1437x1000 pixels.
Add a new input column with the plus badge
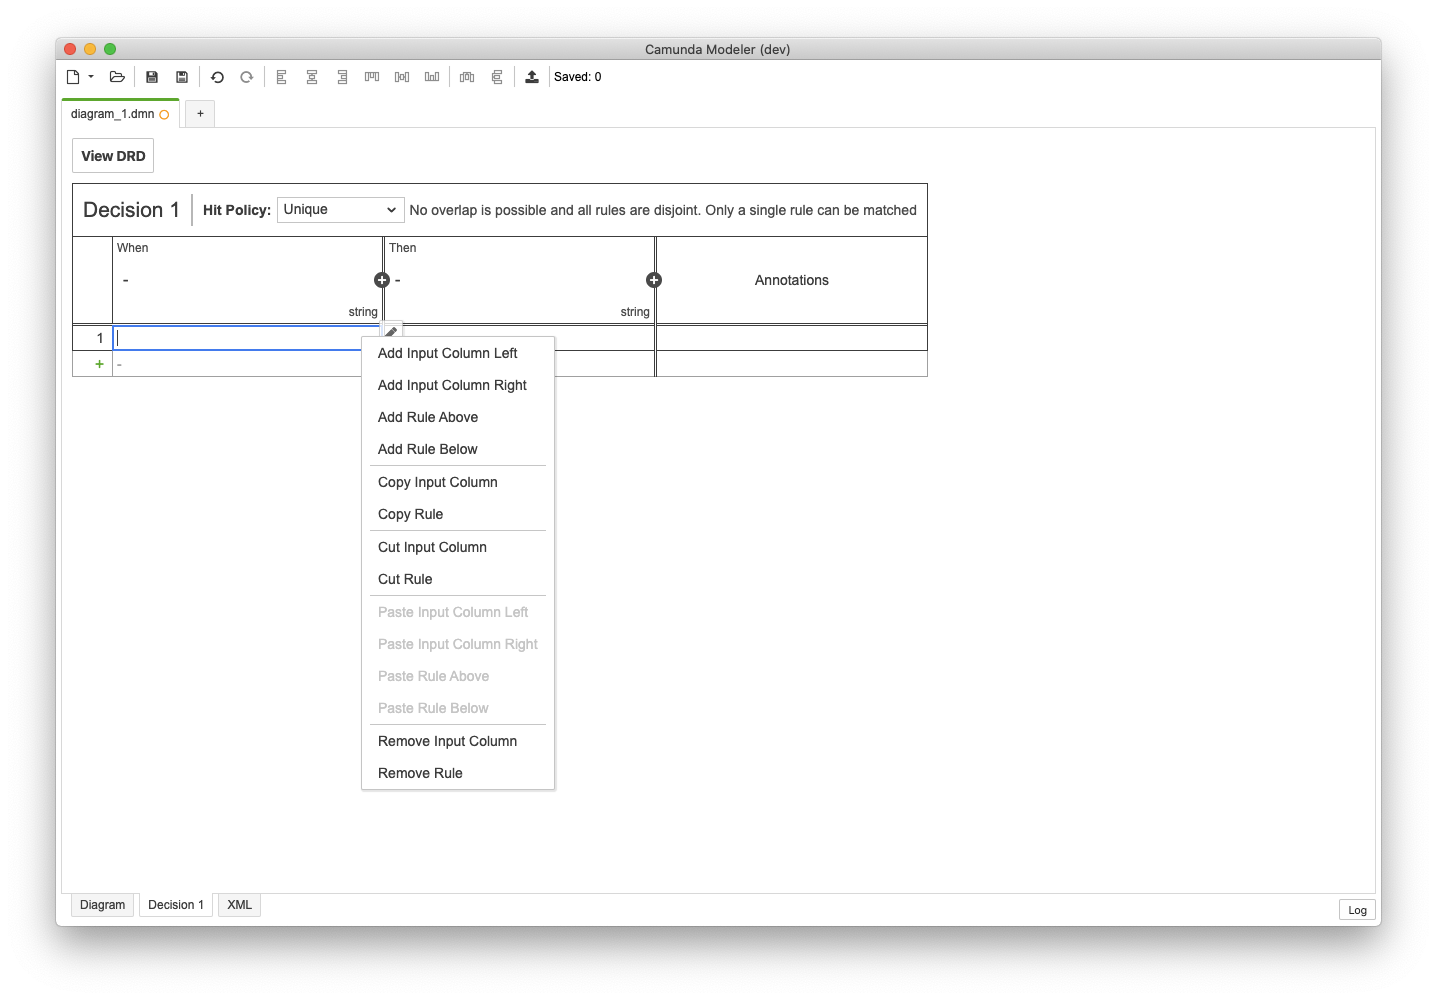tap(382, 280)
